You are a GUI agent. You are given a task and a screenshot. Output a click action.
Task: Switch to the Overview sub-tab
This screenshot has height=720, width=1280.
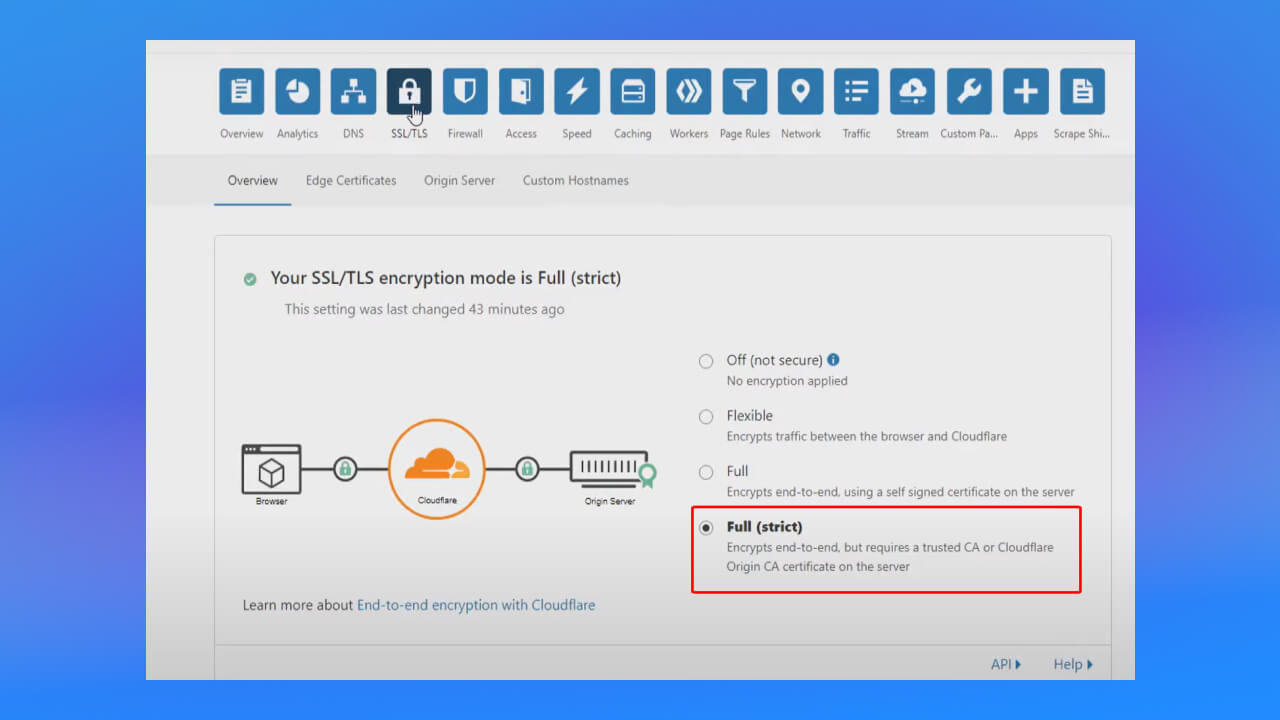[253, 181]
